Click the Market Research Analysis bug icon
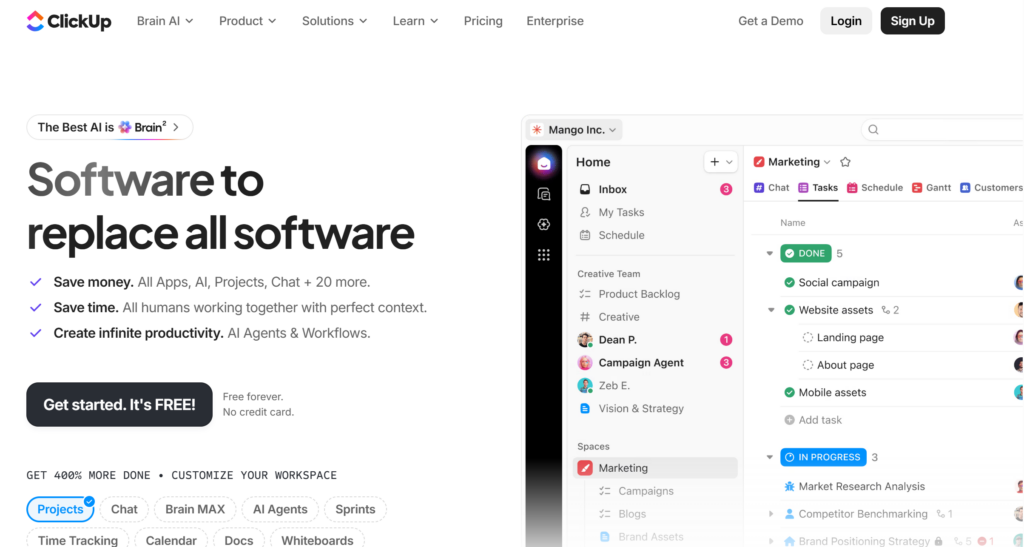 (x=790, y=486)
